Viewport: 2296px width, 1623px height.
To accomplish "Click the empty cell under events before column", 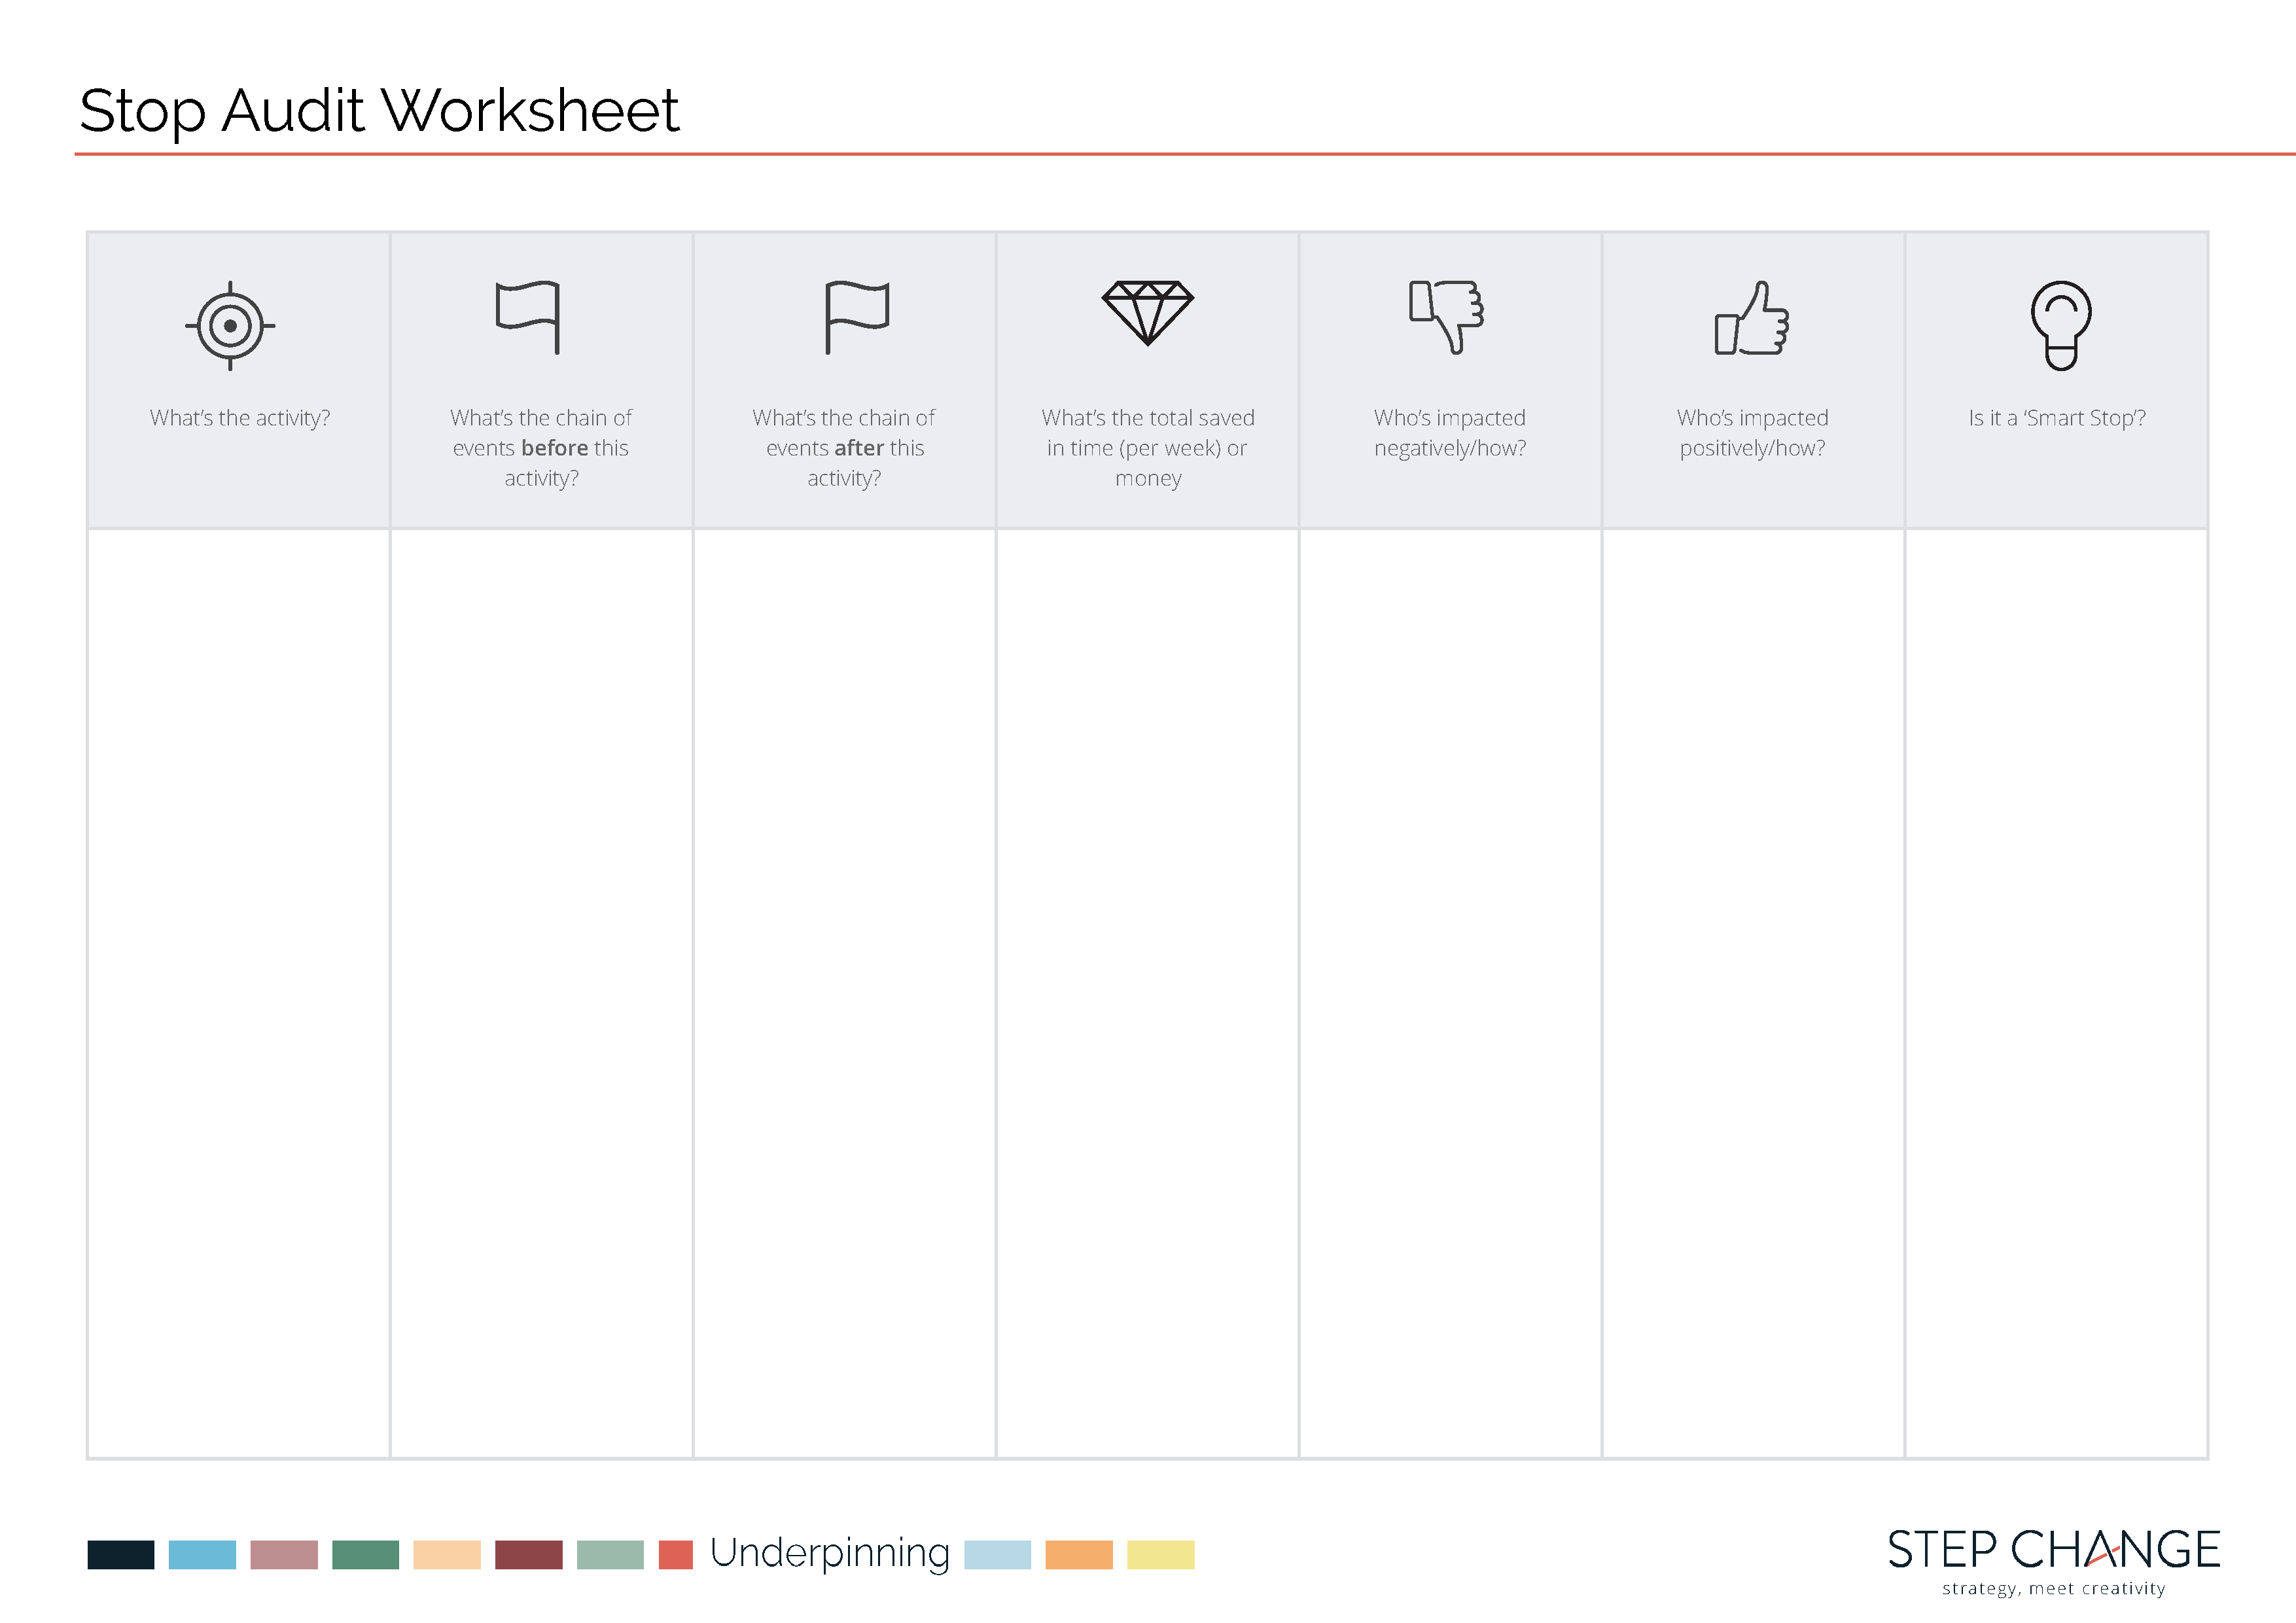I will click(541, 993).
